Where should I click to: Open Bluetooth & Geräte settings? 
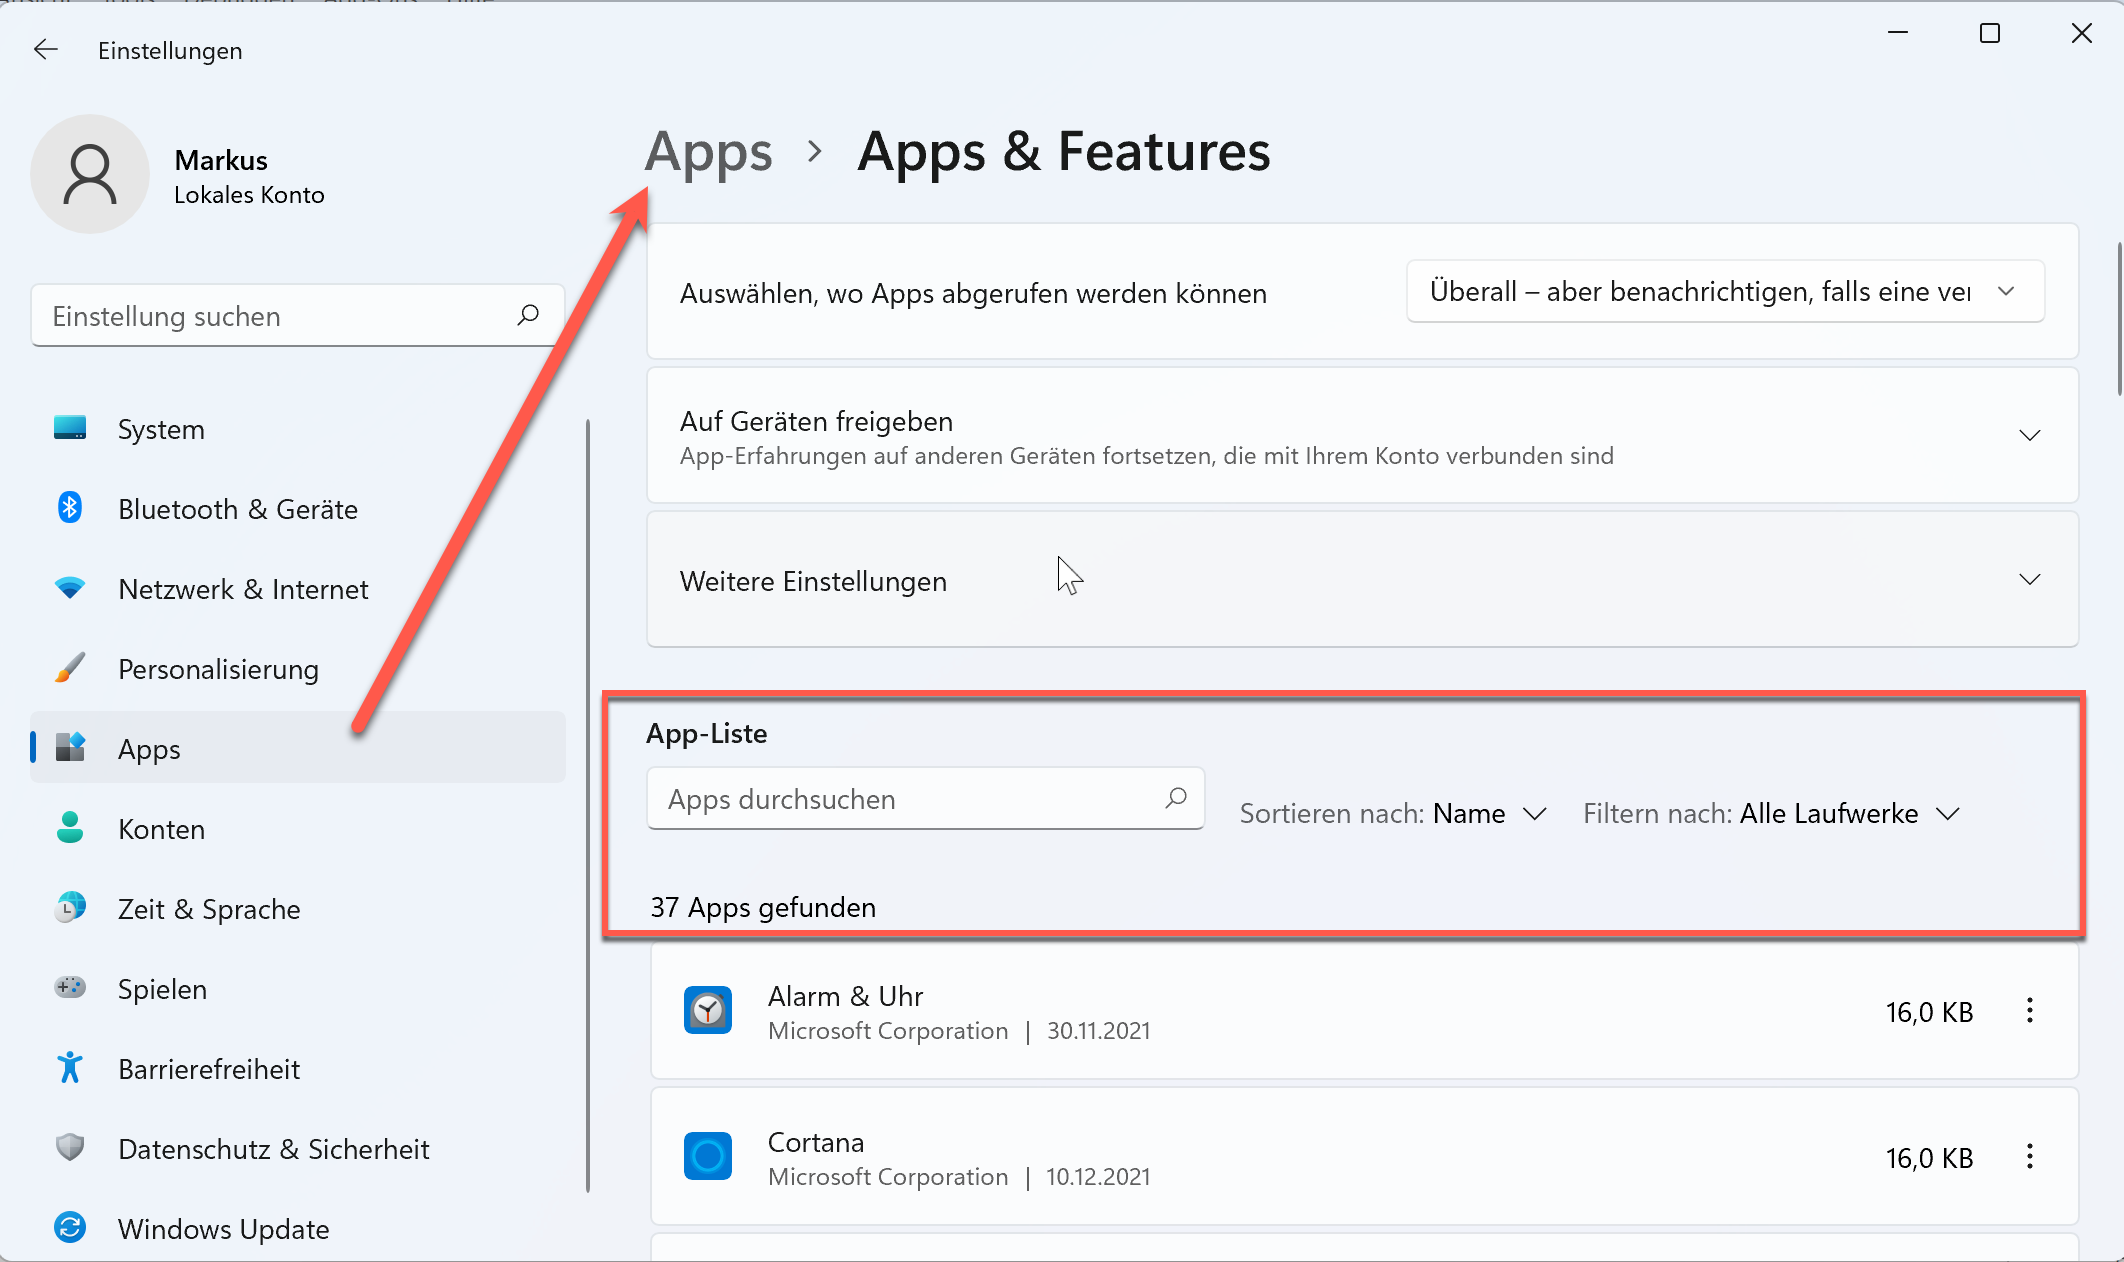[298, 509]
